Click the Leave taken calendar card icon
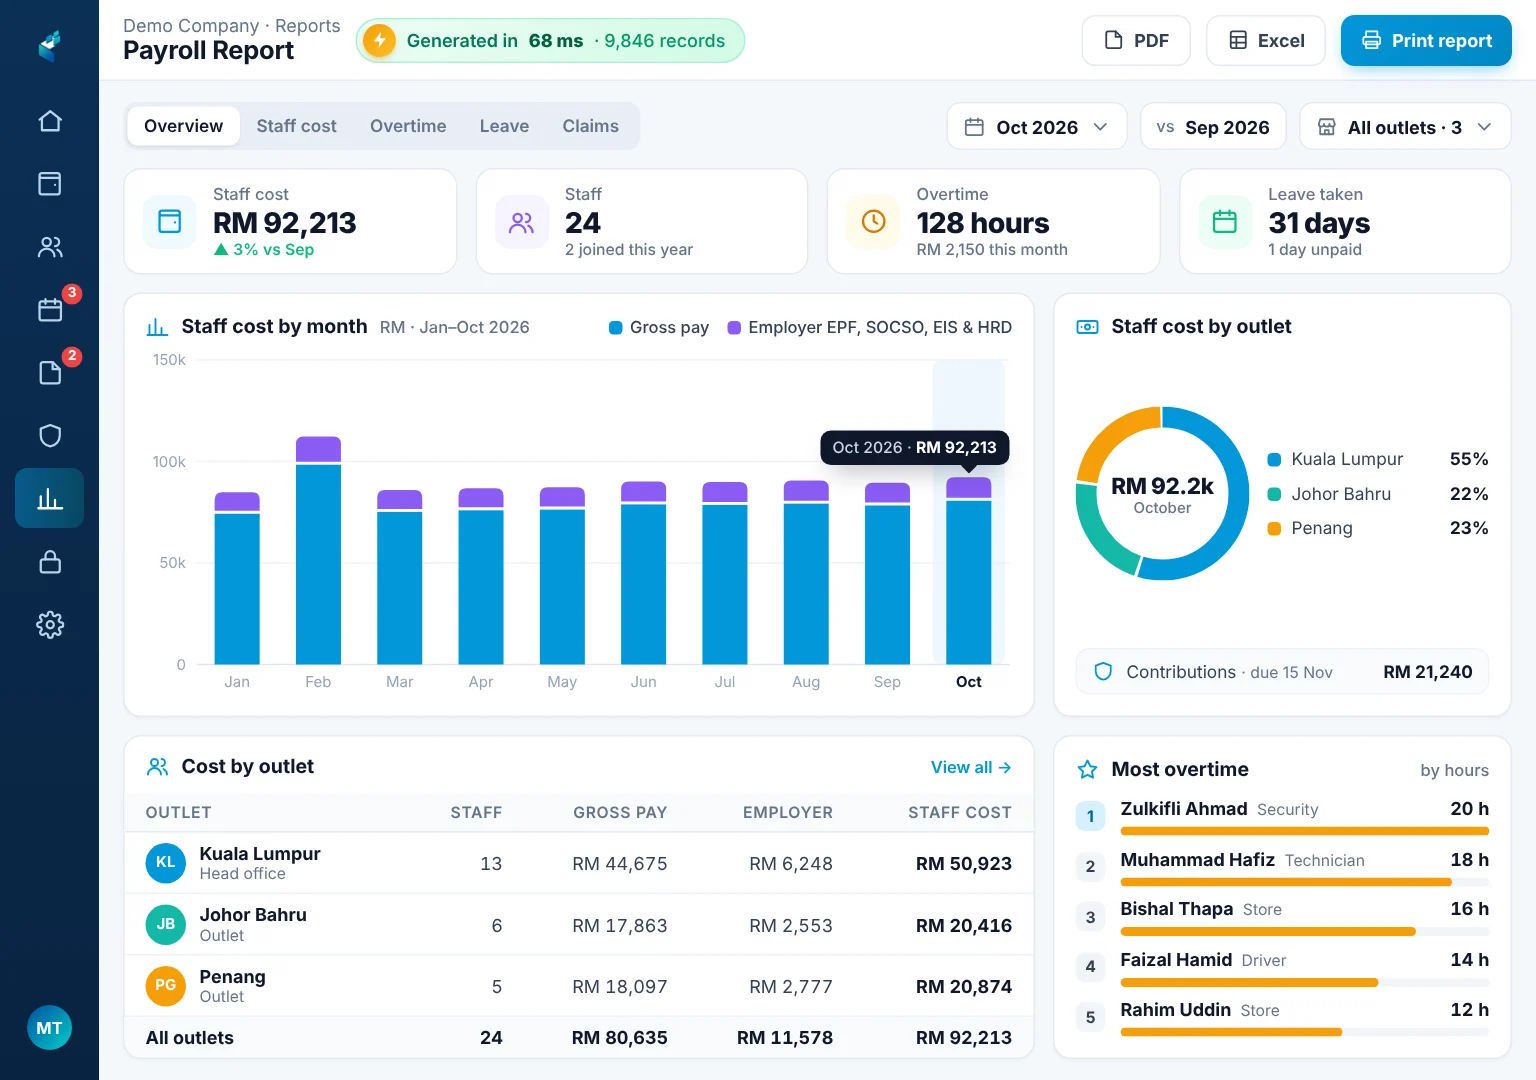Viewport: 1536px width, 1080px height. tap(1225, 221)
